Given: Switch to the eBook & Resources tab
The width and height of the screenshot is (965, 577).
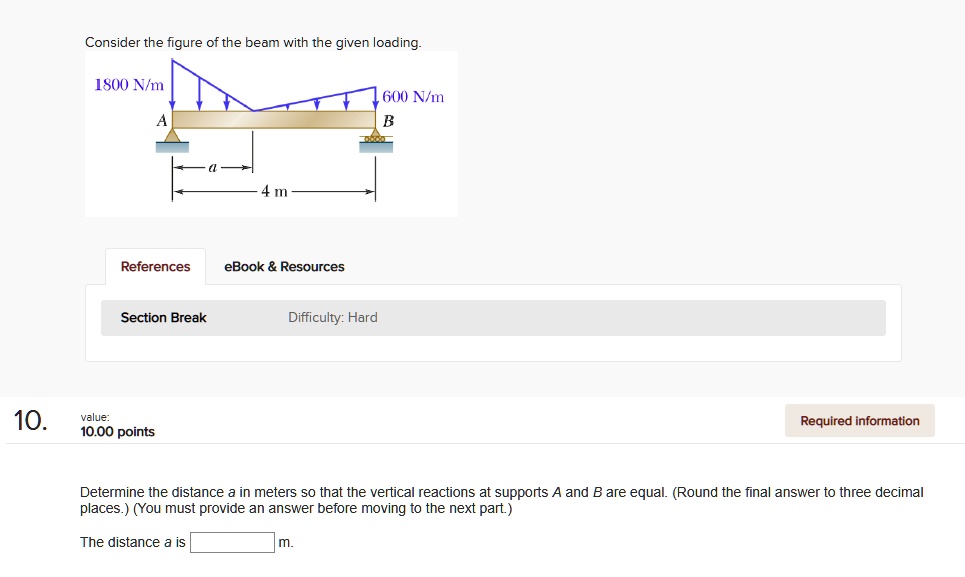Looking at the screenshot, I should click(x=284, y=266).
